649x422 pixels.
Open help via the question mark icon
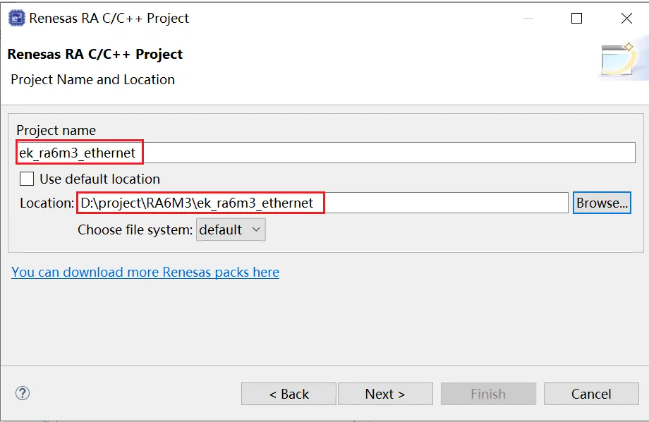click(23, 393)
